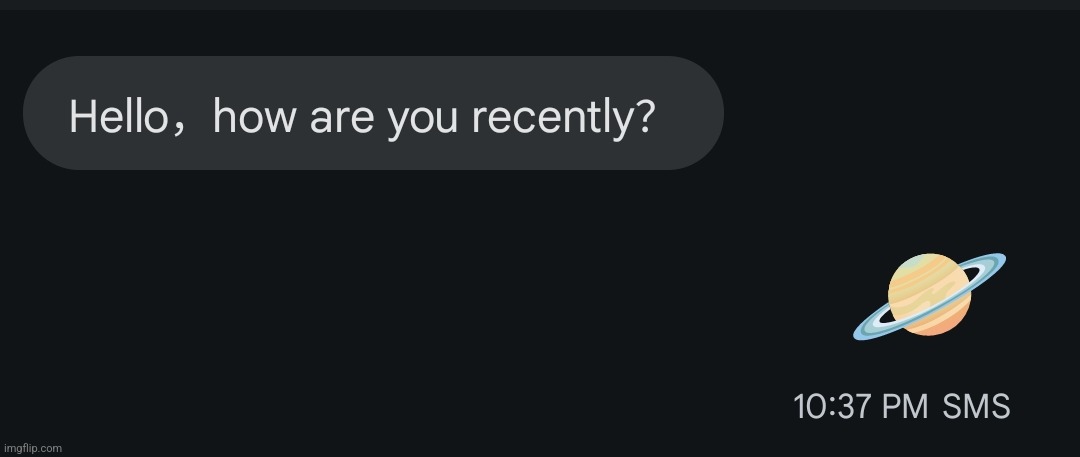Open the imgflip.com watermark link
The width and height of the screenshot is (1080, 457).
click(33, 448)
